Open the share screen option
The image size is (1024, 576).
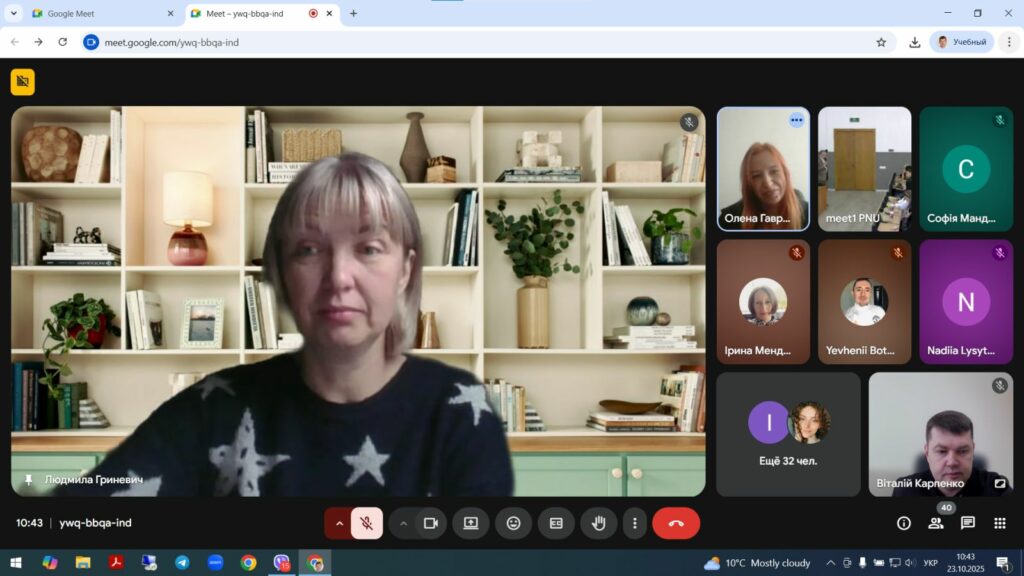(x=470, y=523)
